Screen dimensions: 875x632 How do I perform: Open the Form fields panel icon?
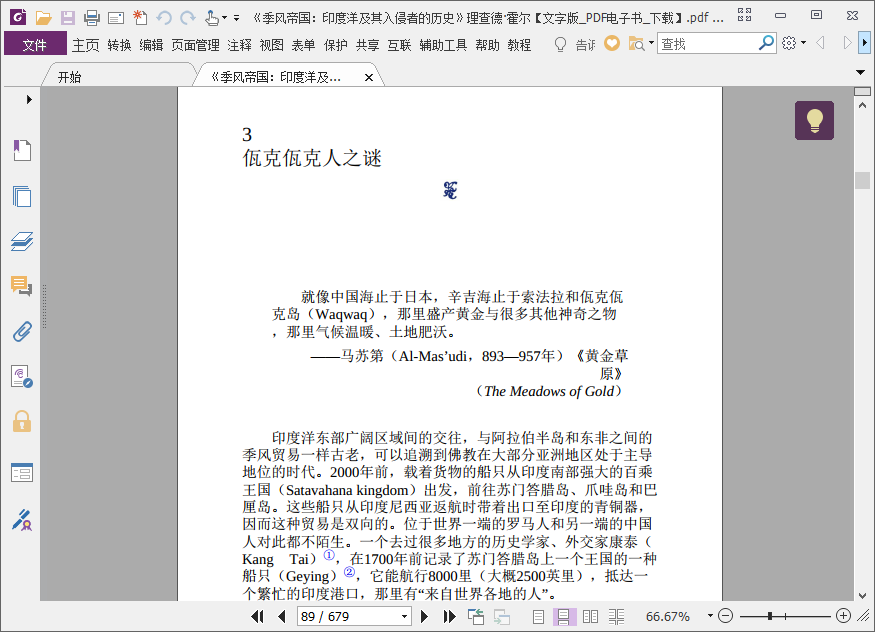pos(22,473)
